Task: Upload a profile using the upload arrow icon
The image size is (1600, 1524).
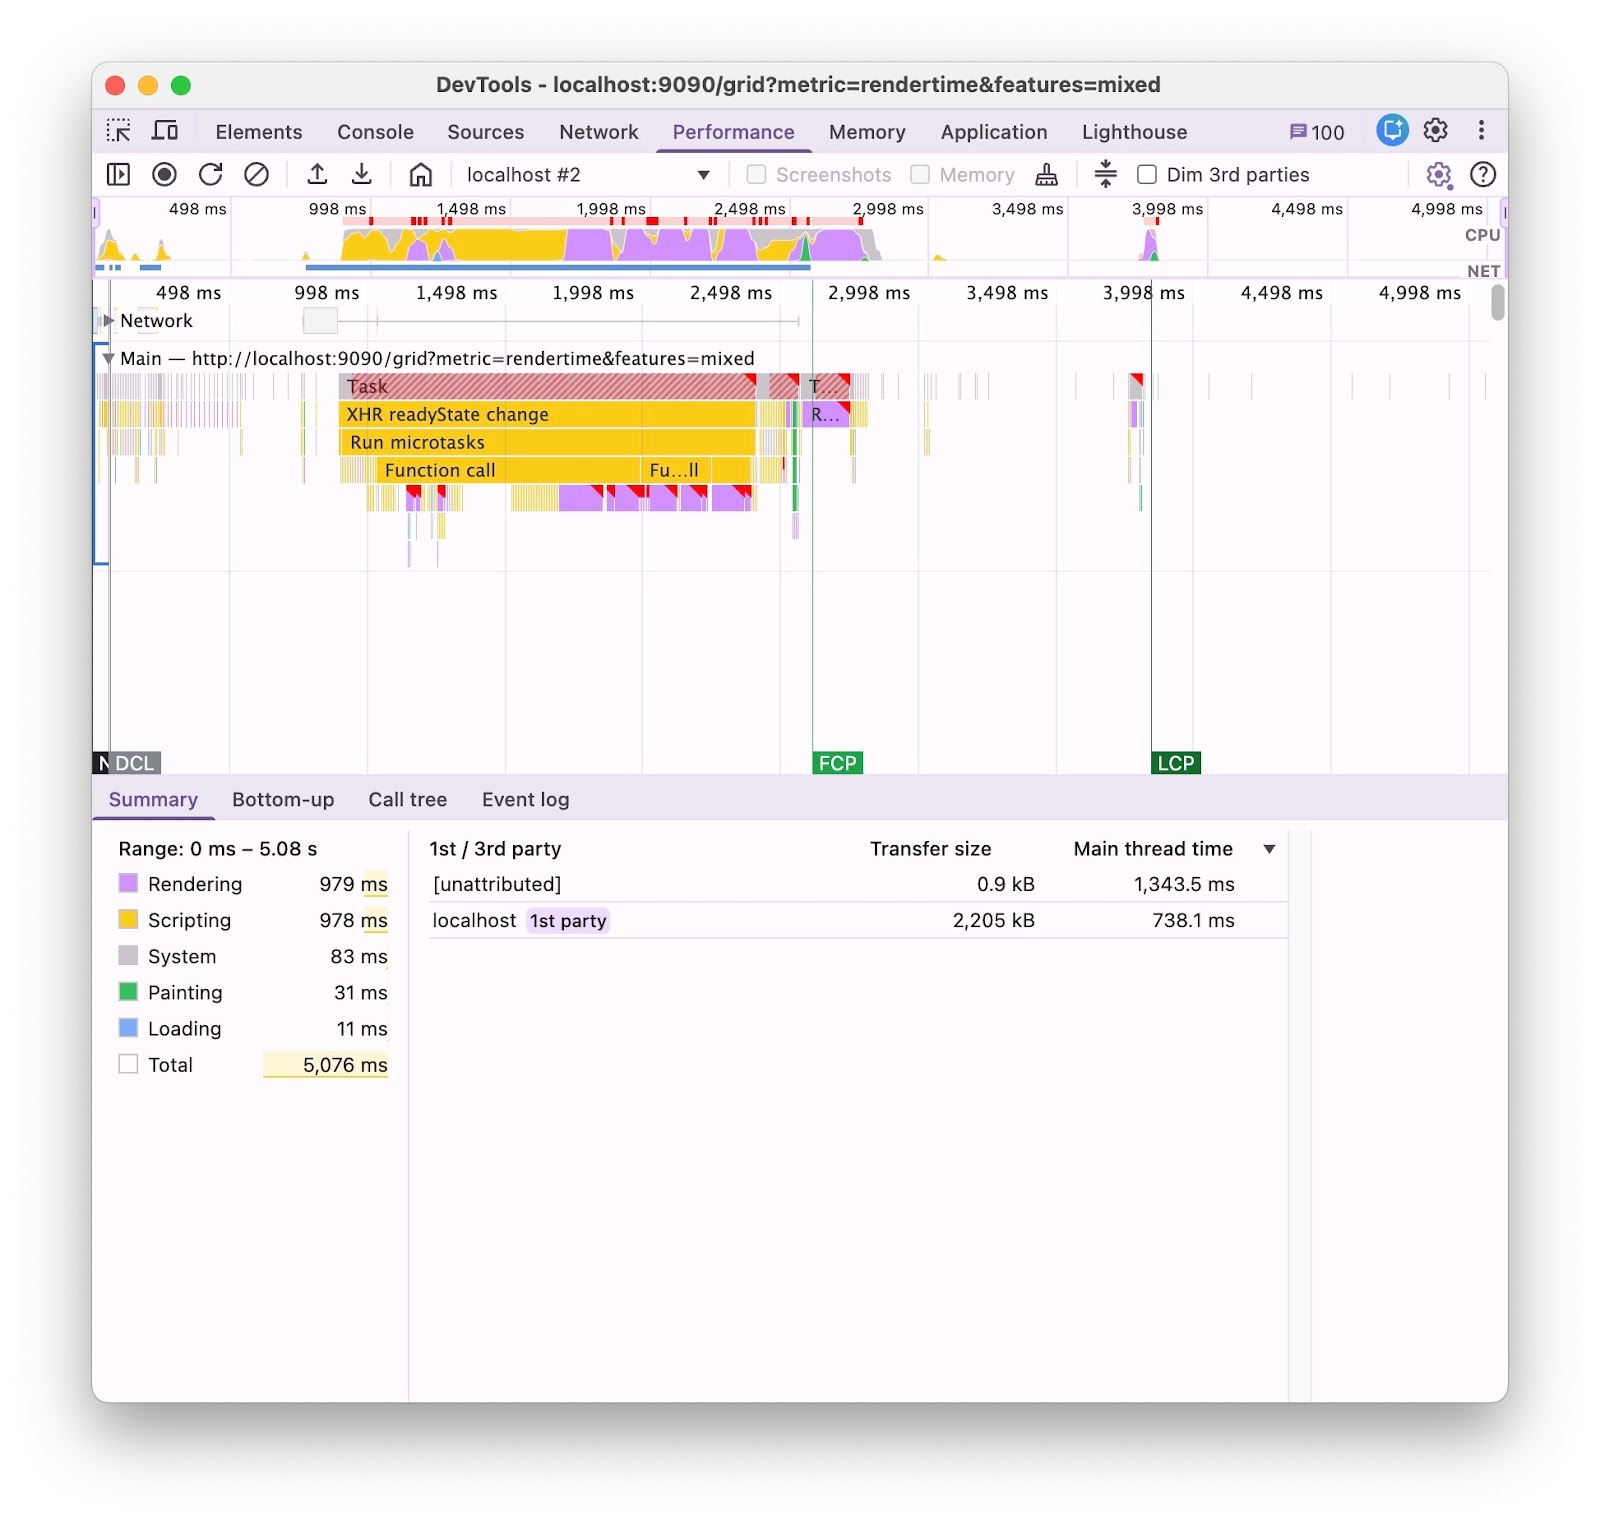Action: coord(317,175)
